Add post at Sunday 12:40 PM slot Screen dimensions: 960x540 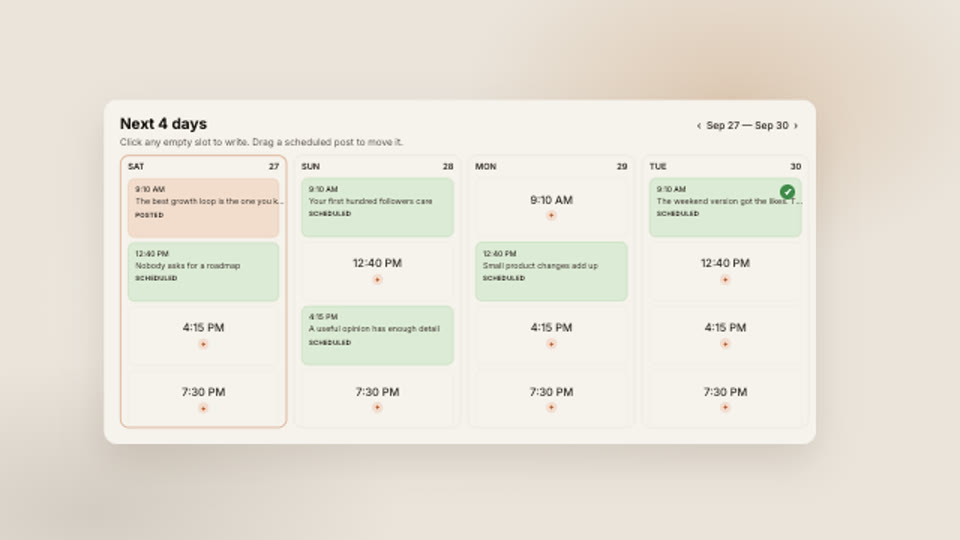(x=377, y=280)
